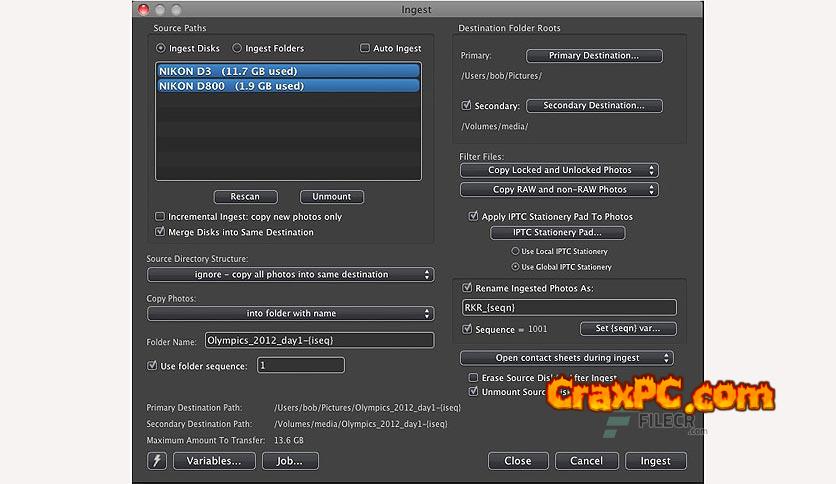Viewport: 836px width, 484px height.
Task: Open Copy Locked and Unlocked Photos dropdown
Action: [x=559, y=170]
